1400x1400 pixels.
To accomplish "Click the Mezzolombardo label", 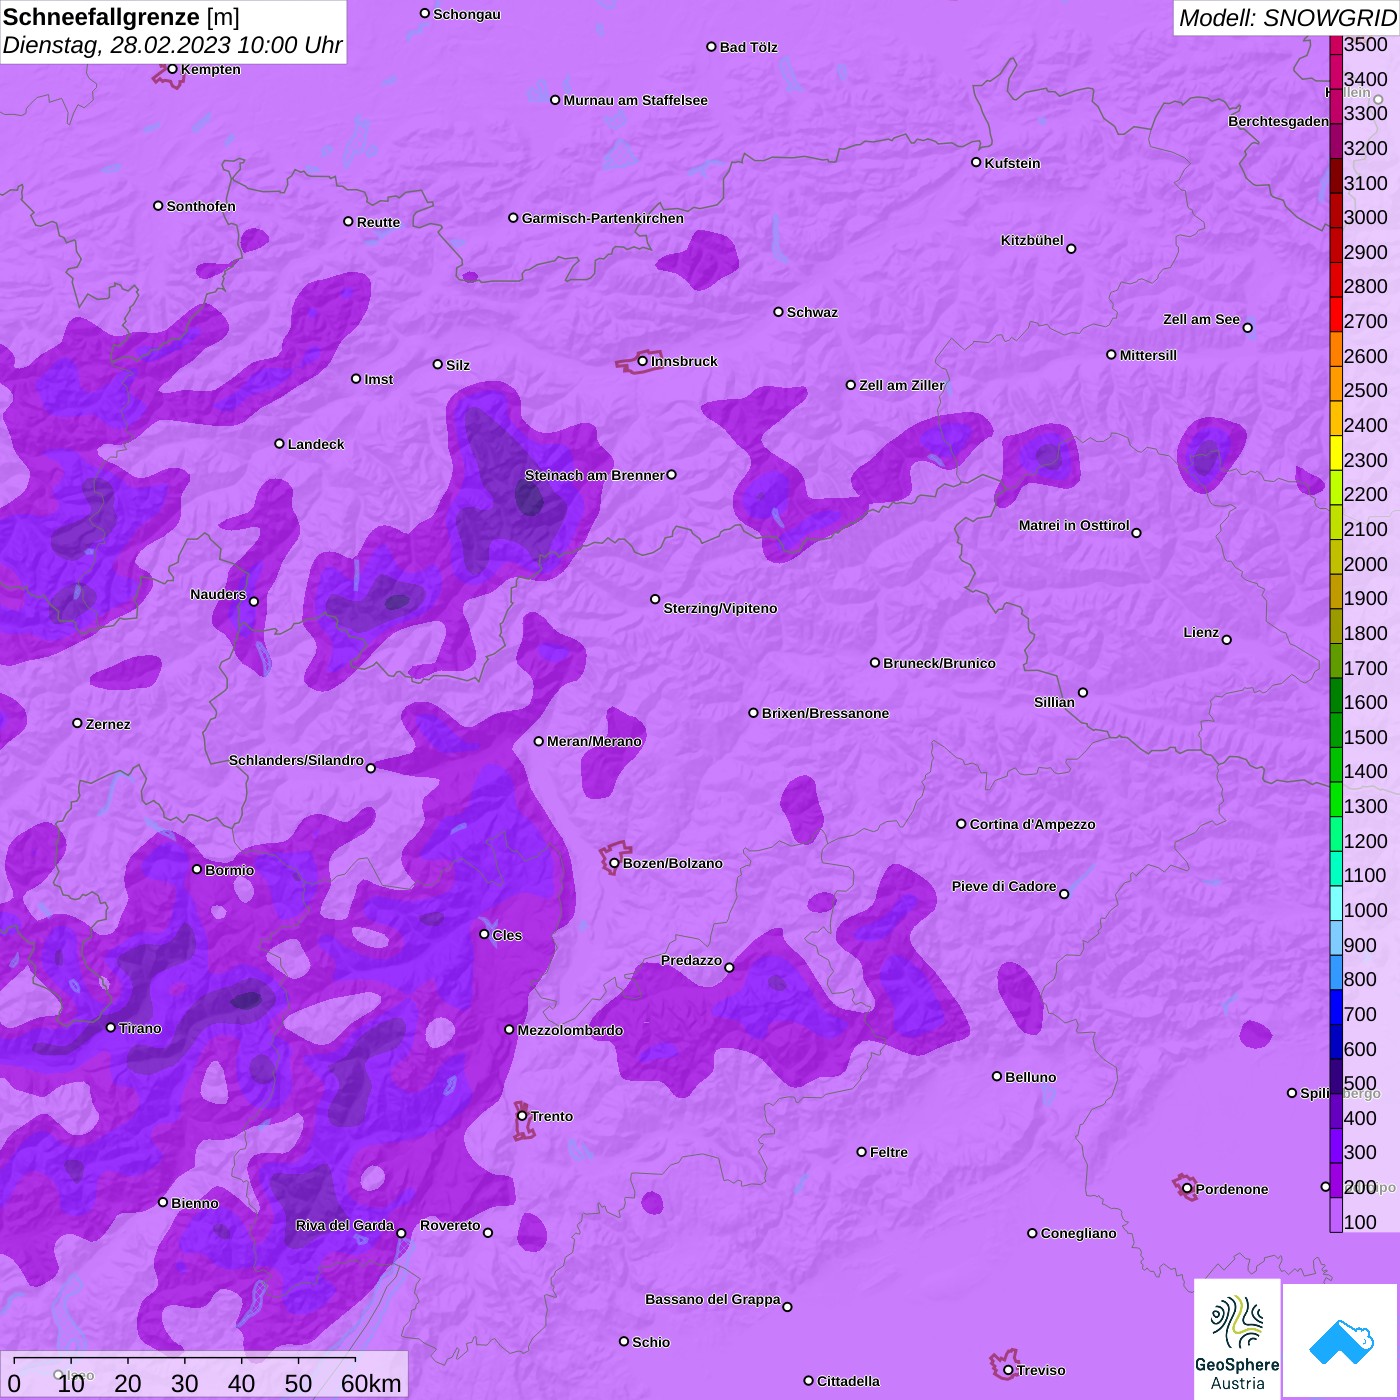I will tap(570, 1030).
